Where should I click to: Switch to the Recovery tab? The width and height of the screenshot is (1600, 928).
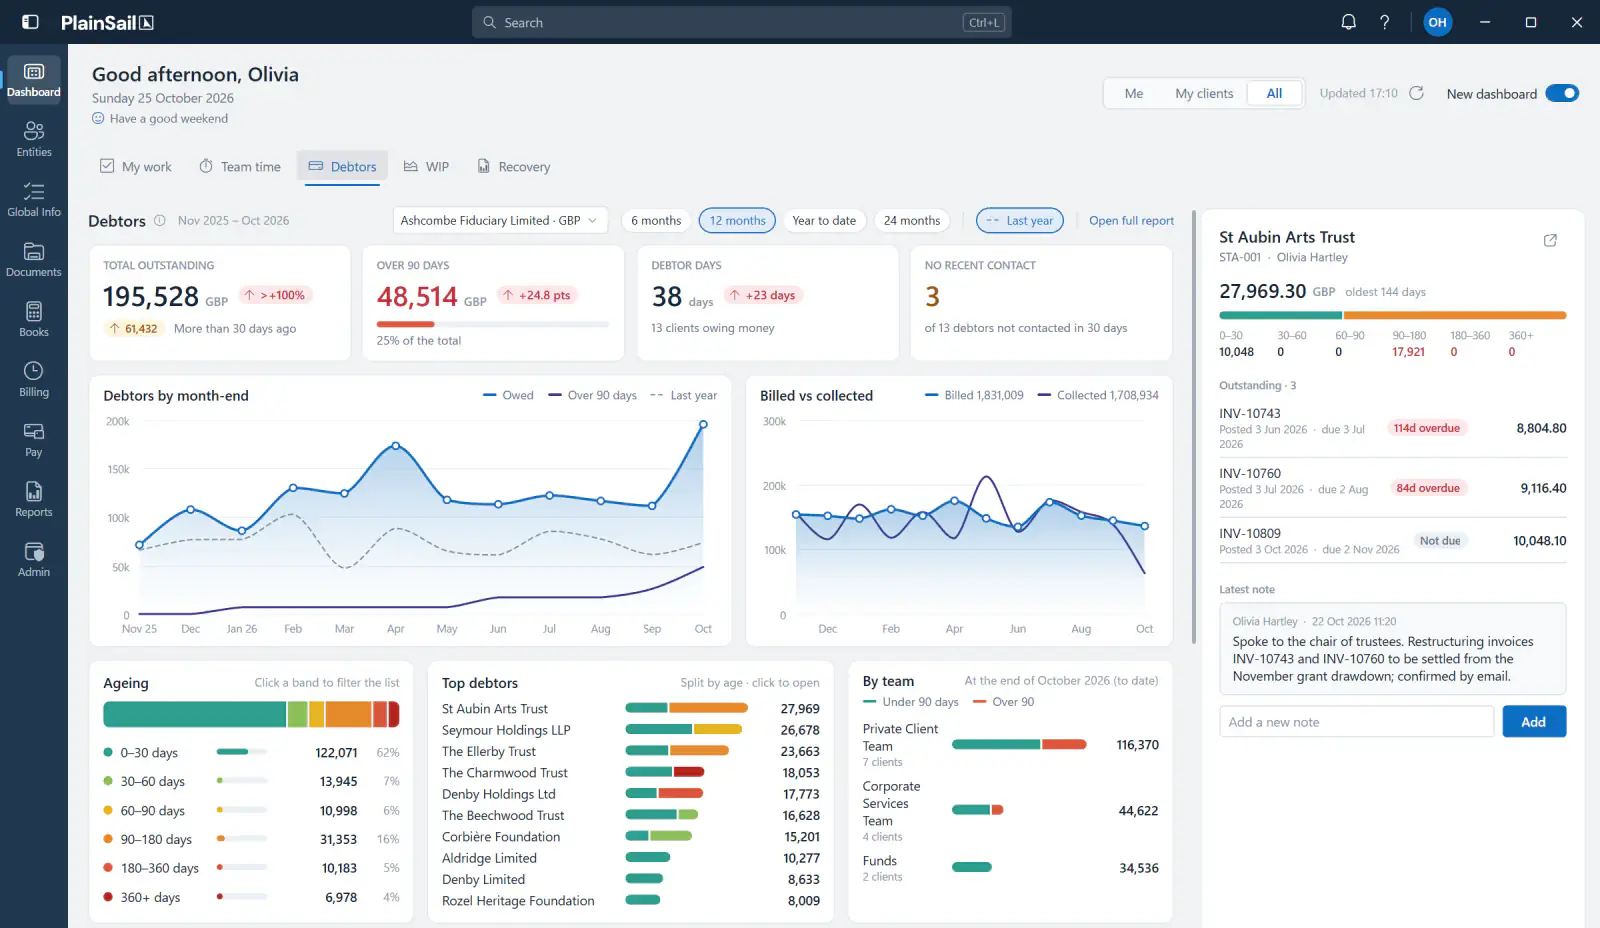point(514,166)
